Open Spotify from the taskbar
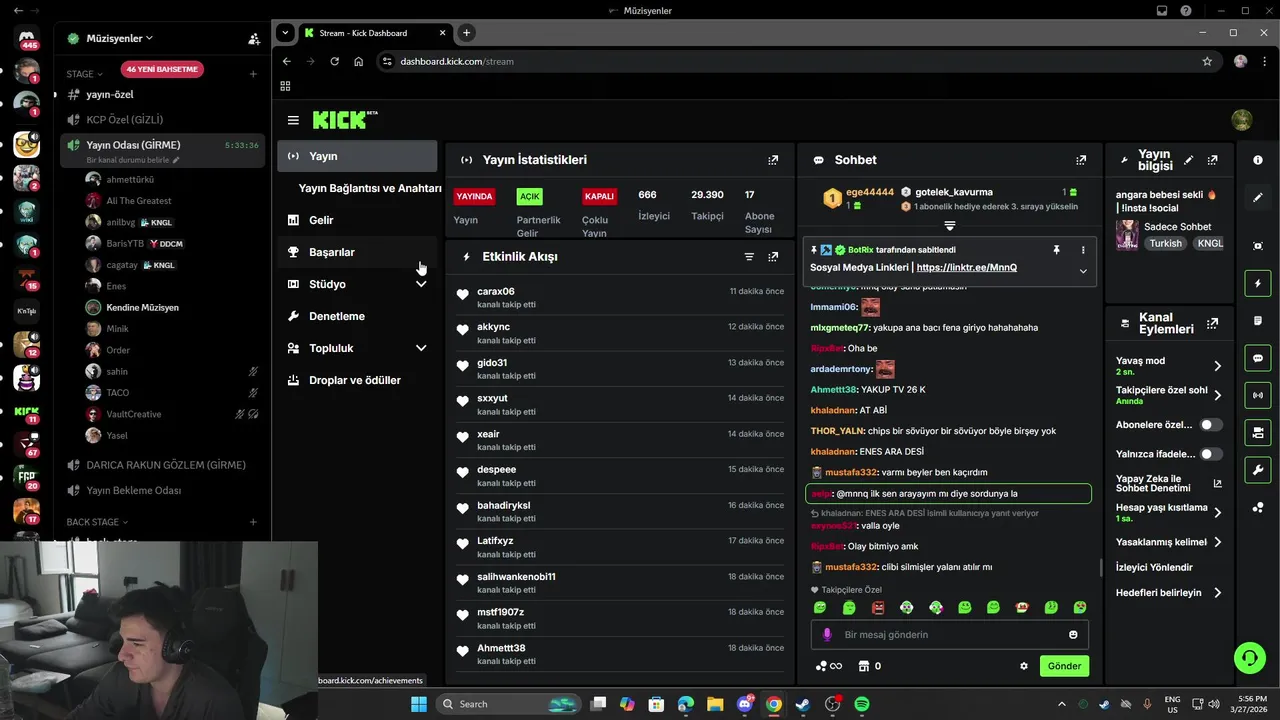Image resolution: width=1280 pixels, height=720 pixels. click(862, 704)
